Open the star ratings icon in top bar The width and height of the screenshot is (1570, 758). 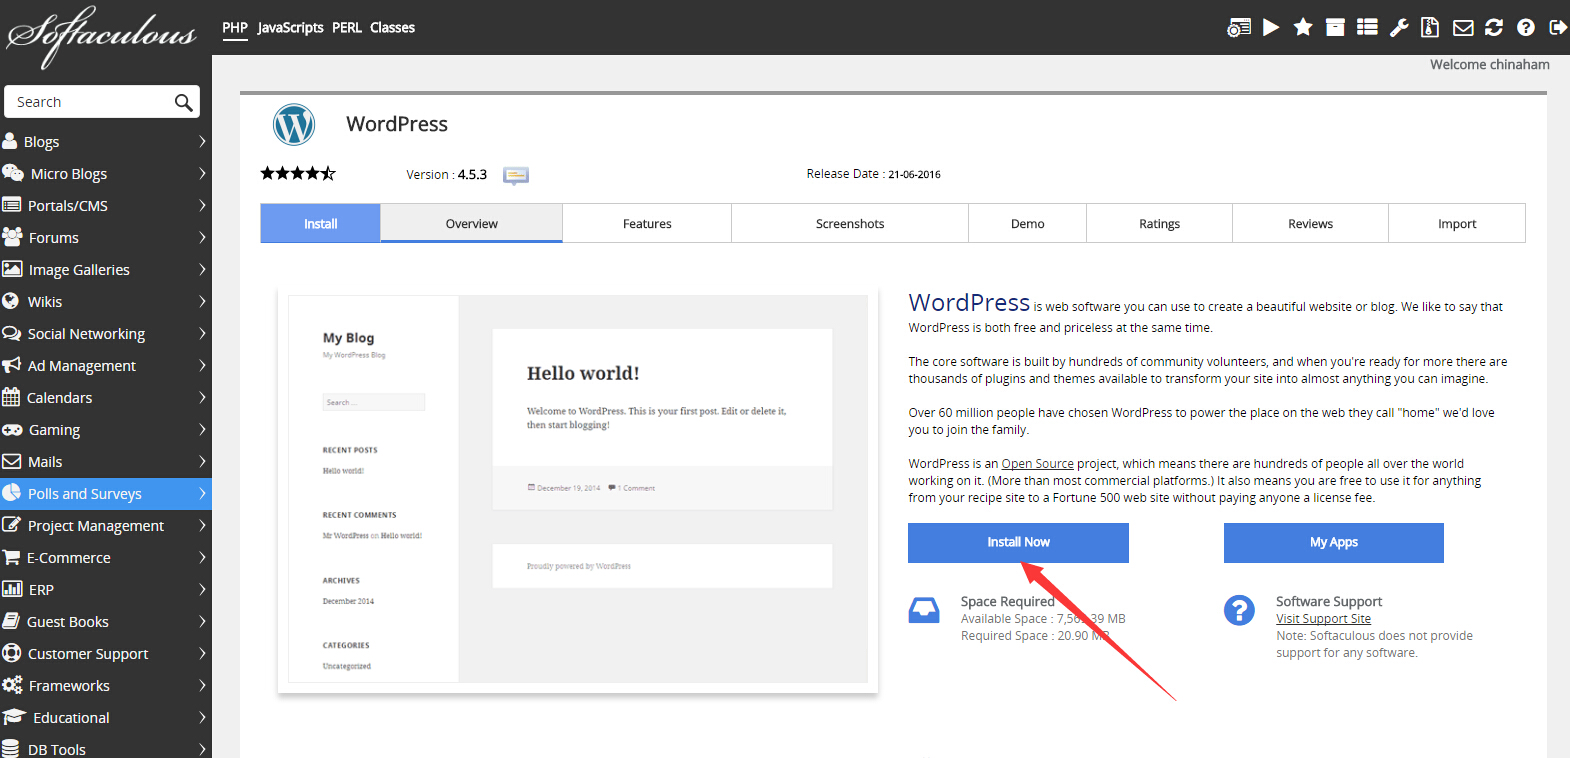(1303, 27)
